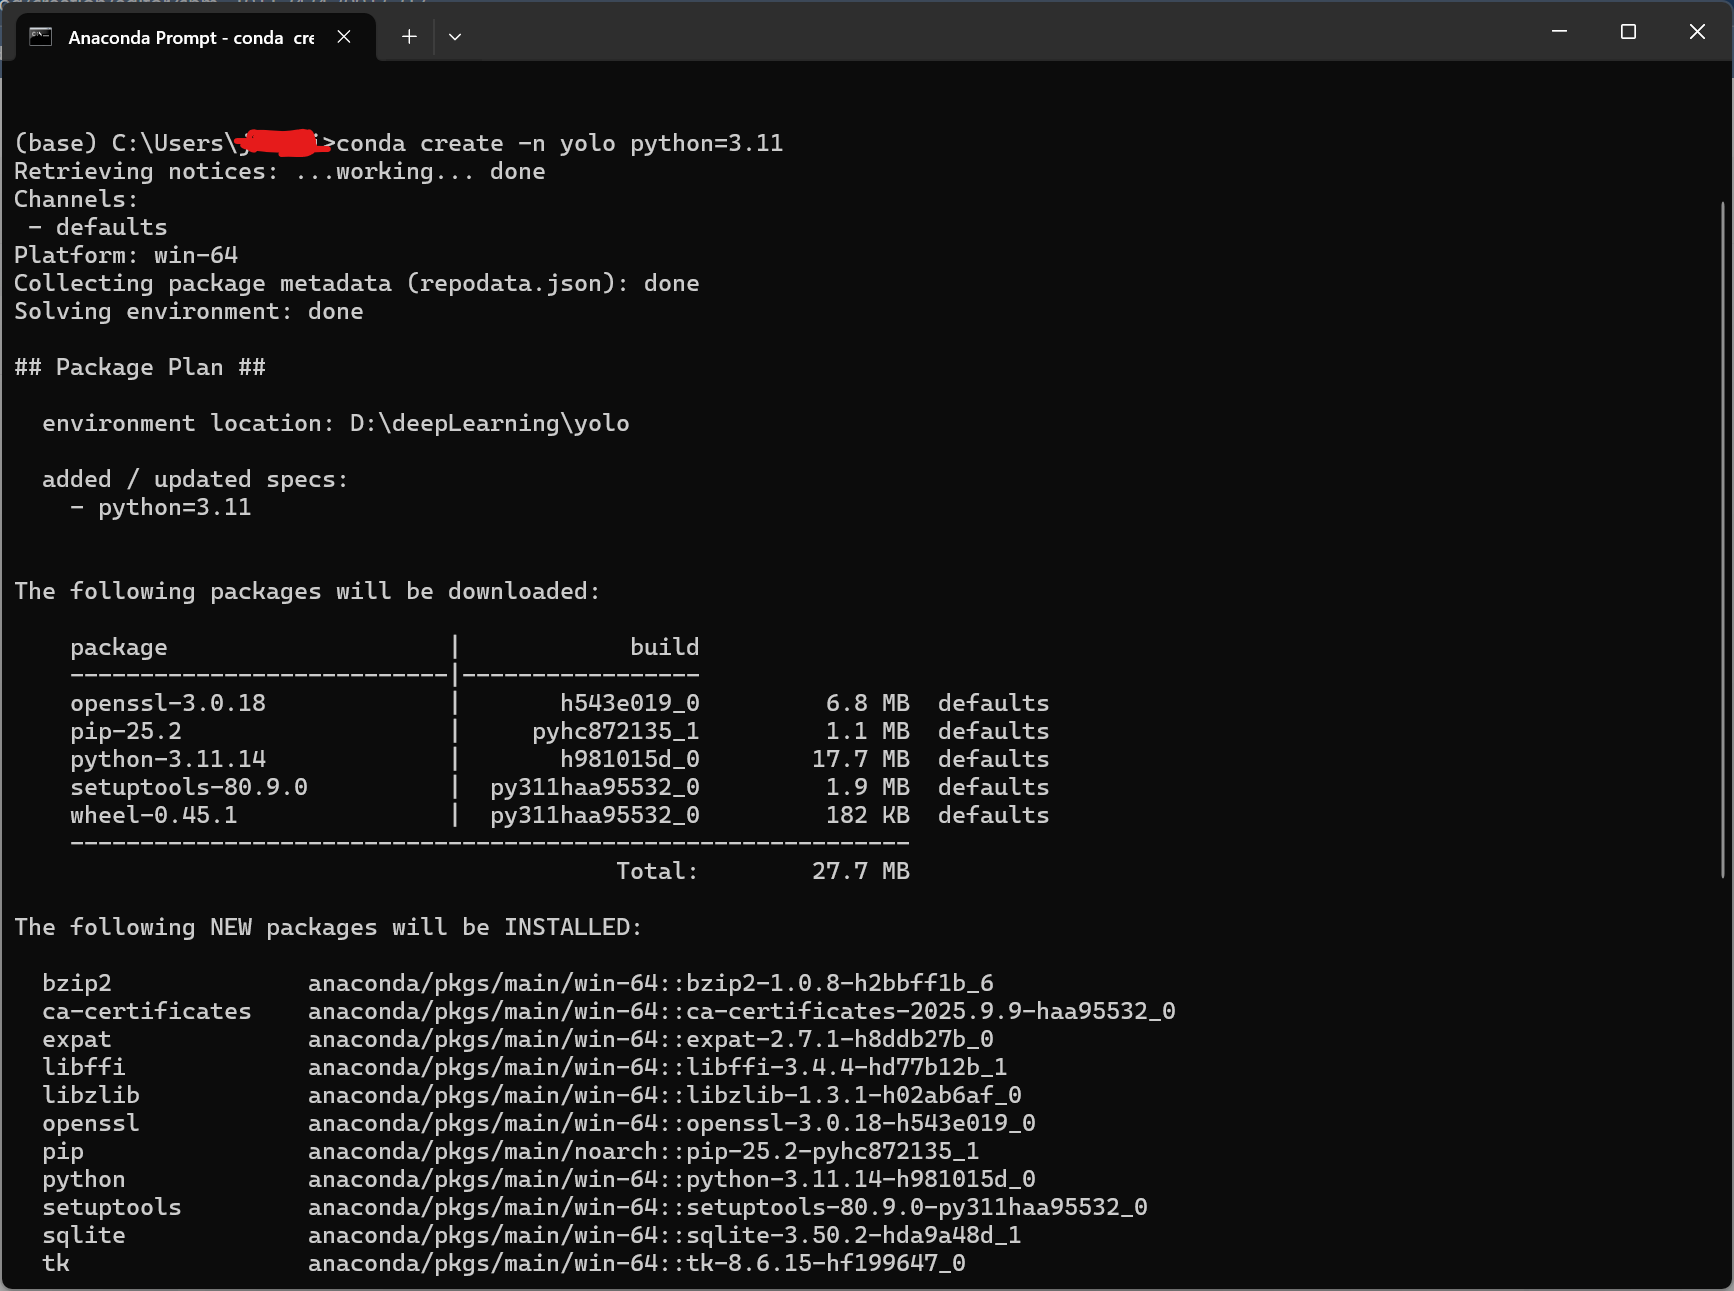Image resolution: width=1734 pixels, height=1291 pixels.
Task: Click 'expat-2.7.1-h8ddb27b_0' channel path
Action: (x=651, y=1039)
